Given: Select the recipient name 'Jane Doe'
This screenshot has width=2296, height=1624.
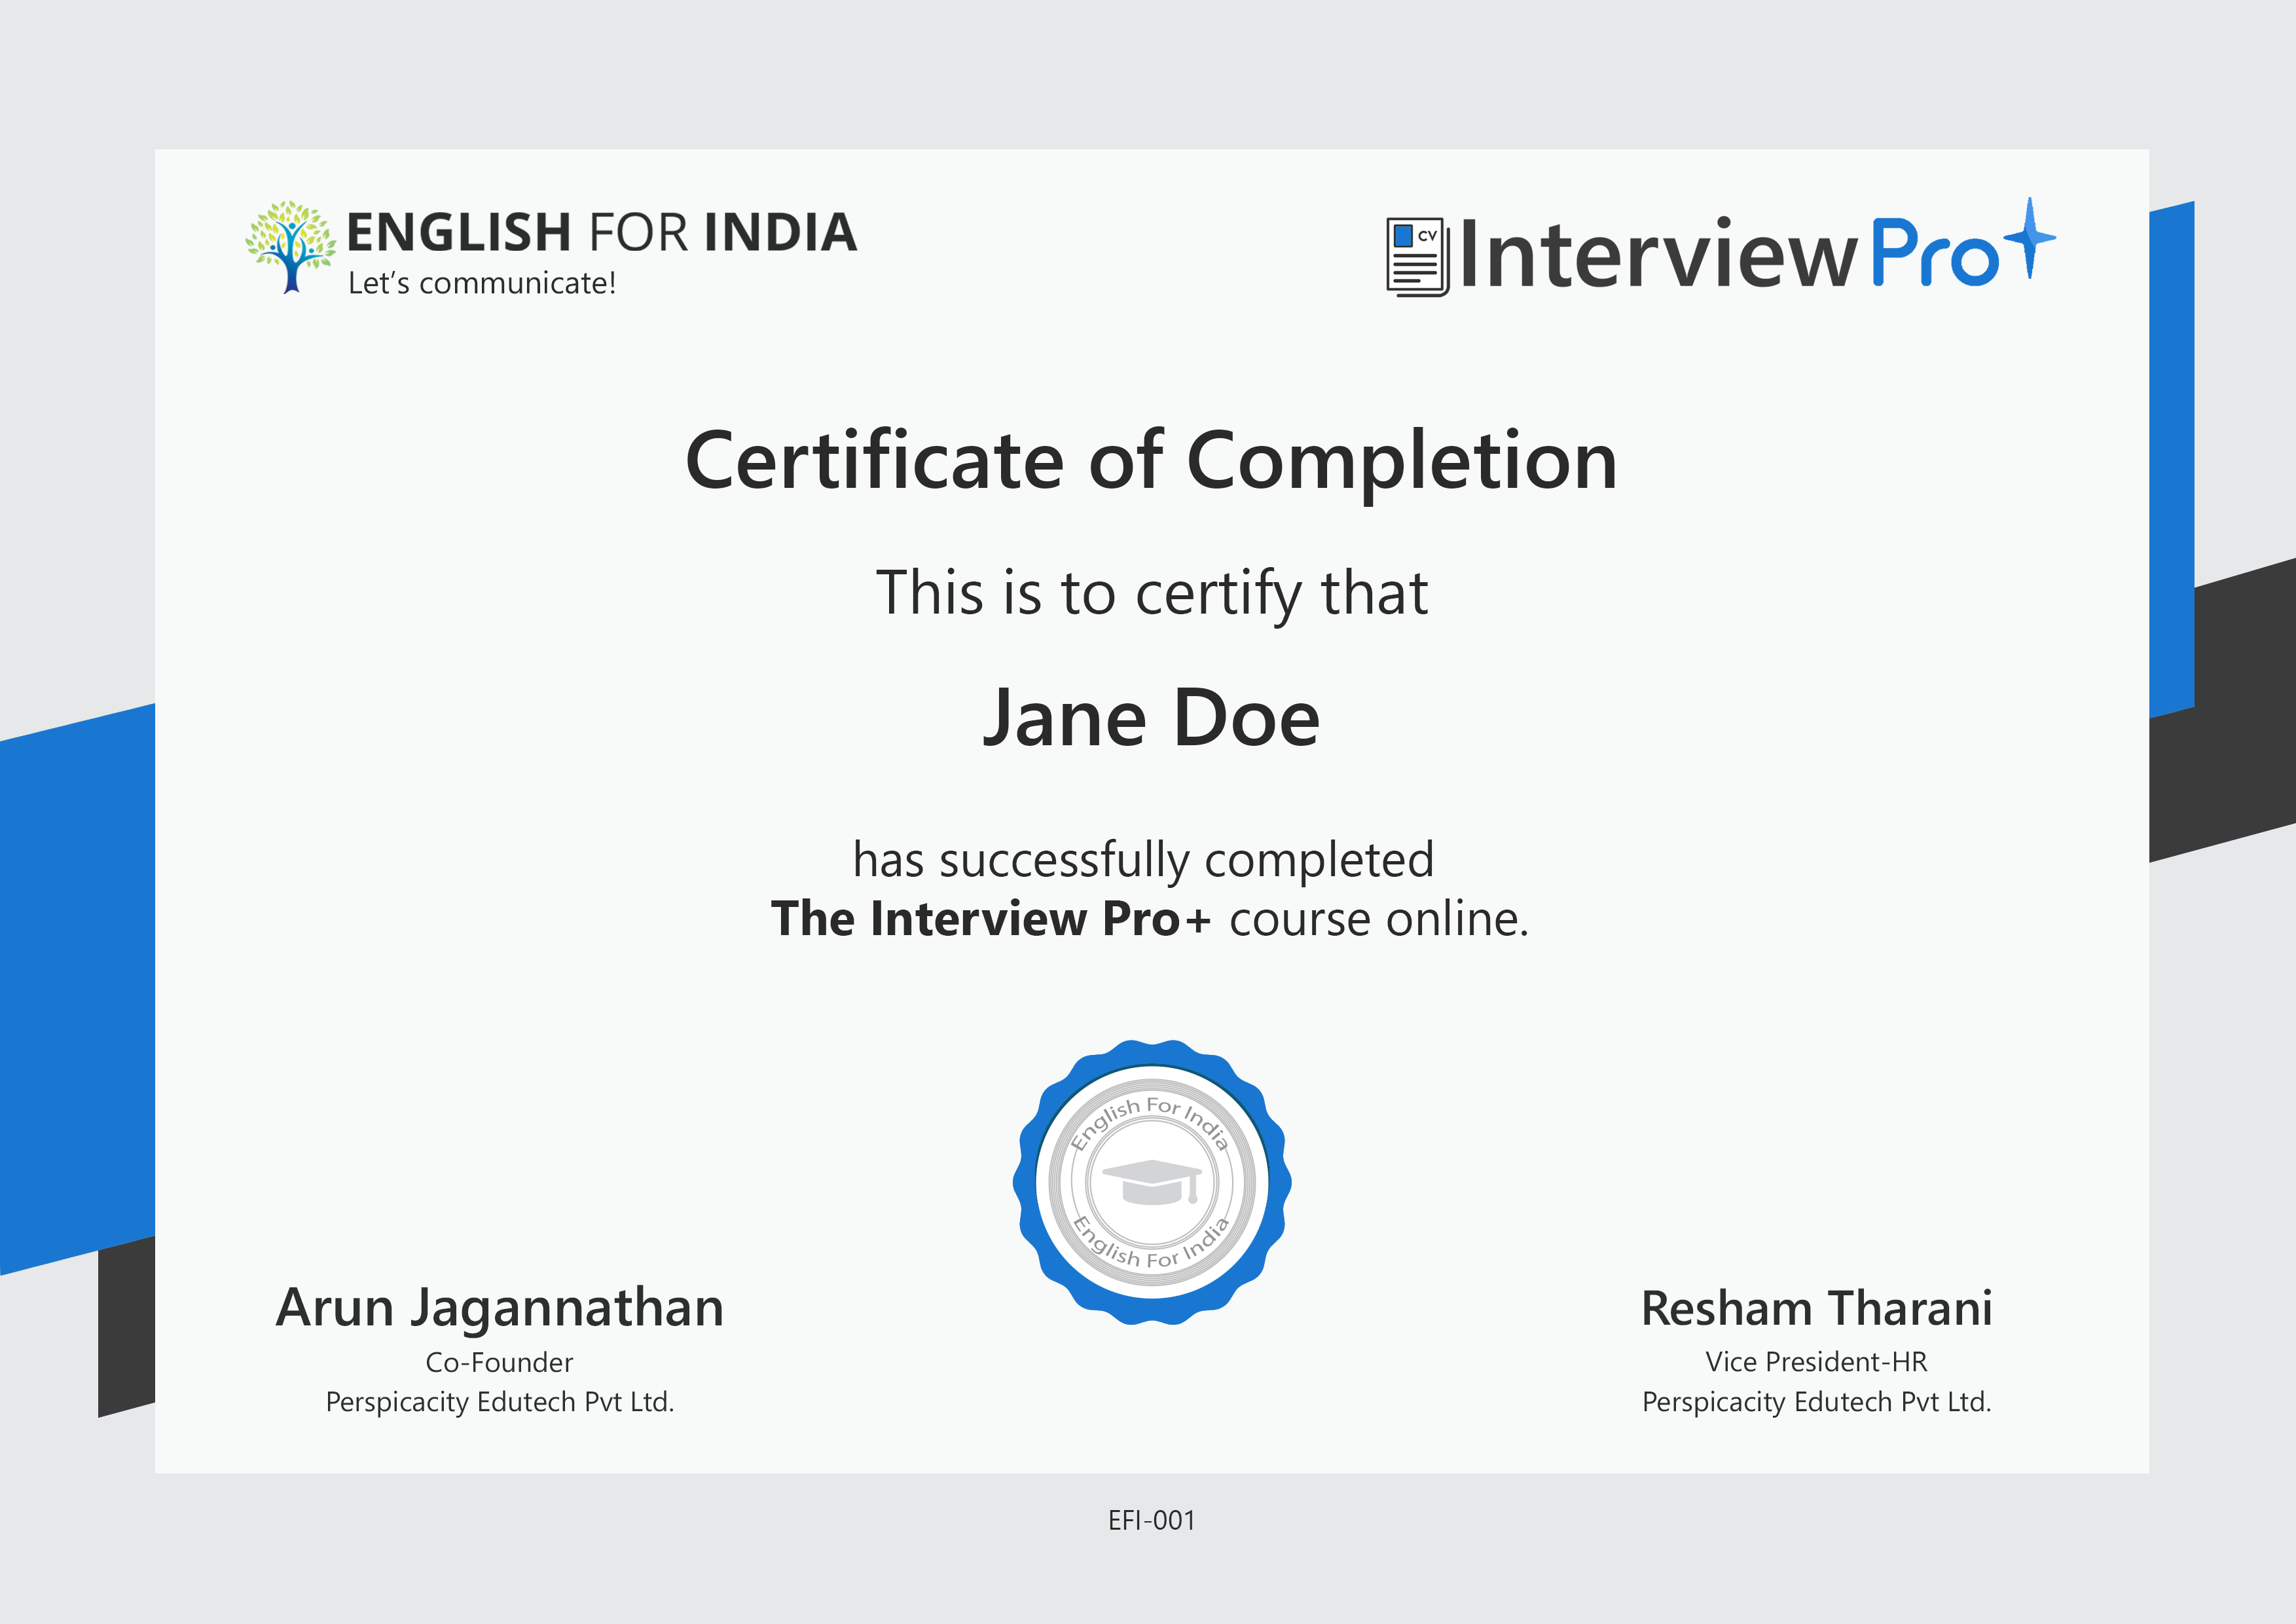Looking at the screenshot, I should click(x=1151, y=718).
